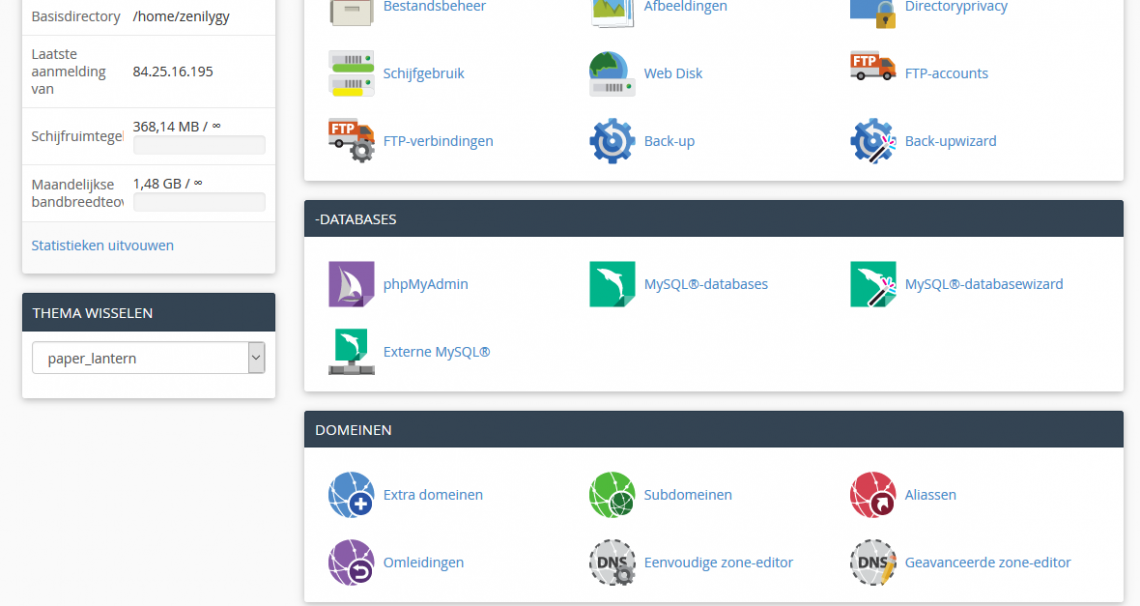1140x606 pixels.
Task: Click the Extra domeinen text link
Action: pyautogui.click(x=433, y=495)
